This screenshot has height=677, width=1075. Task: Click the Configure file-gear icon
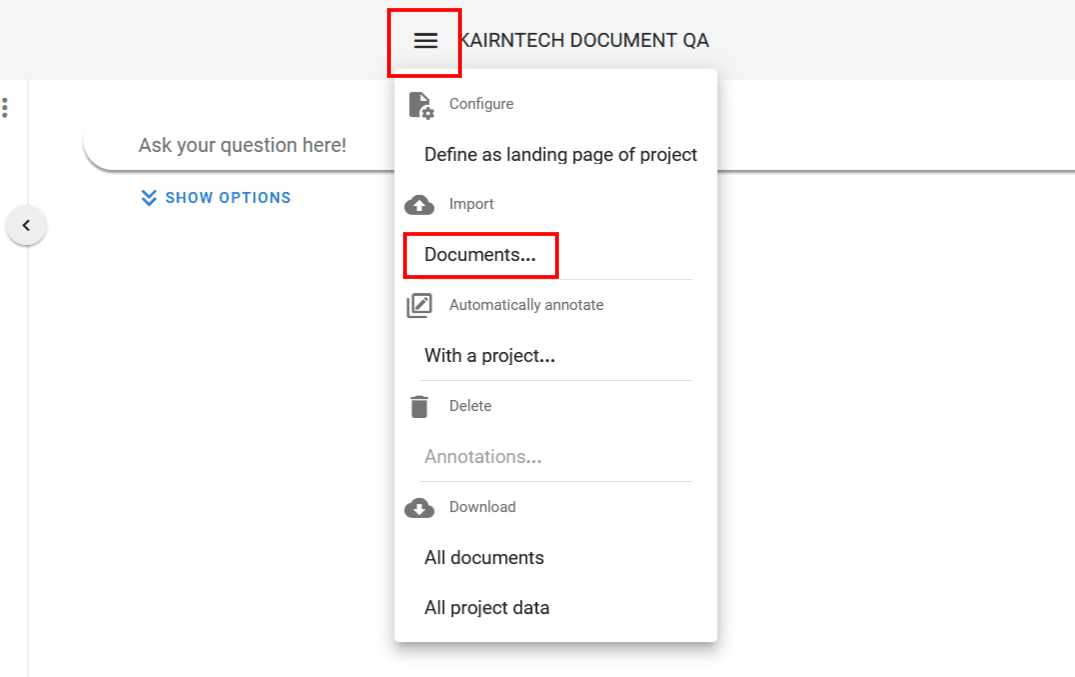[420, 104]
